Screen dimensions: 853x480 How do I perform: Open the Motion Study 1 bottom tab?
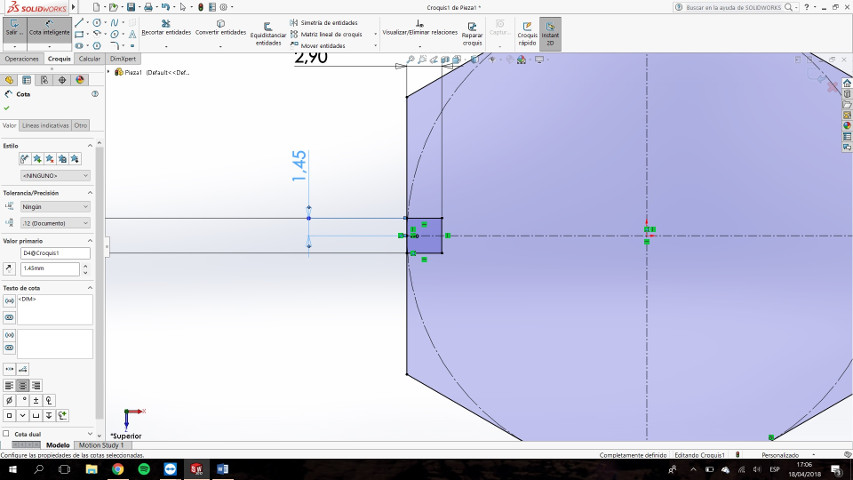[101, 445]
